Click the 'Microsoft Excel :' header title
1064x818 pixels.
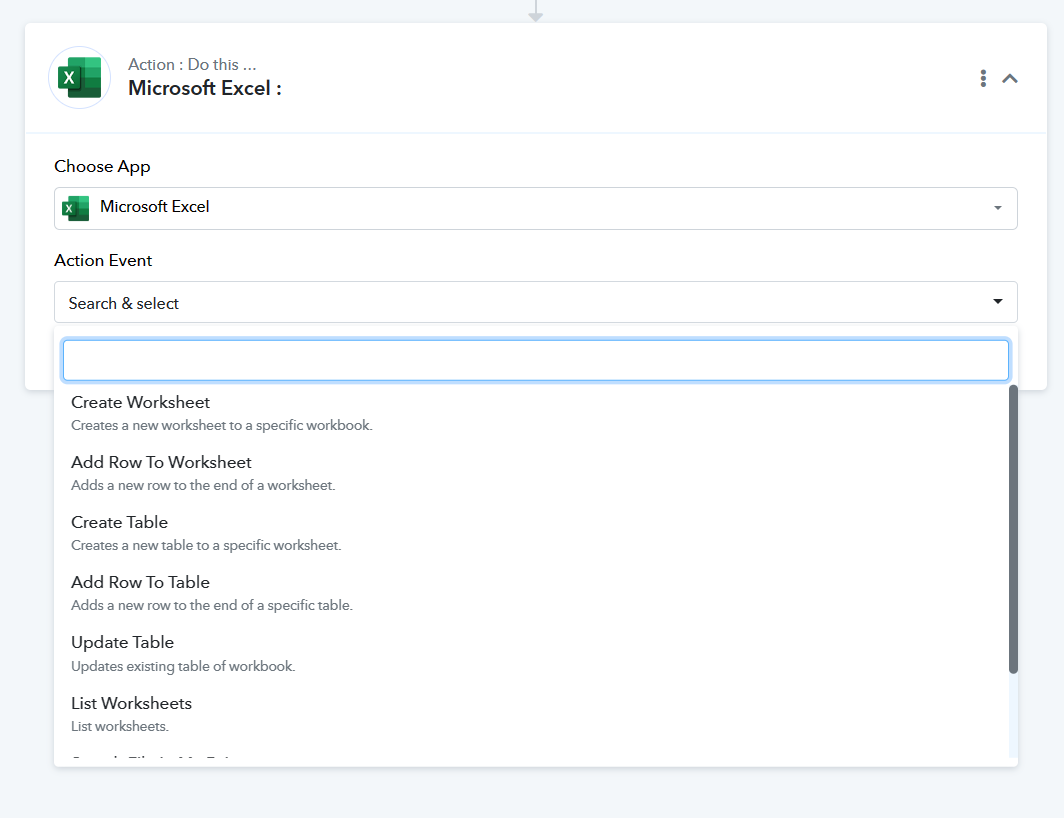205,88
